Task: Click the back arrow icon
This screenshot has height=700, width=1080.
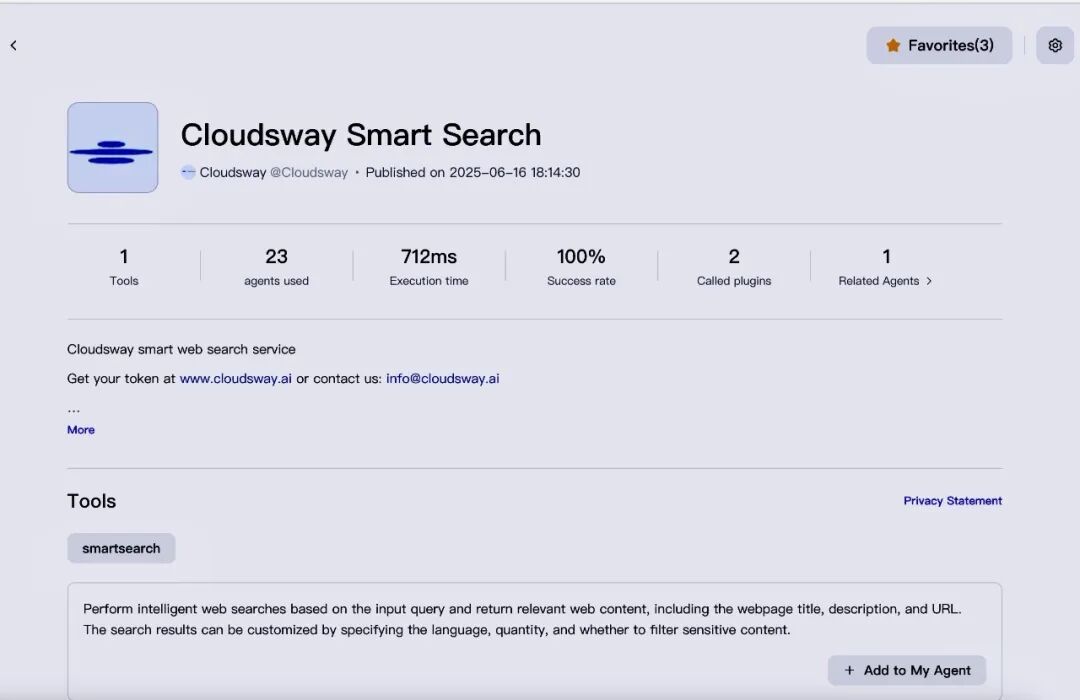Action: coord(13,46)
